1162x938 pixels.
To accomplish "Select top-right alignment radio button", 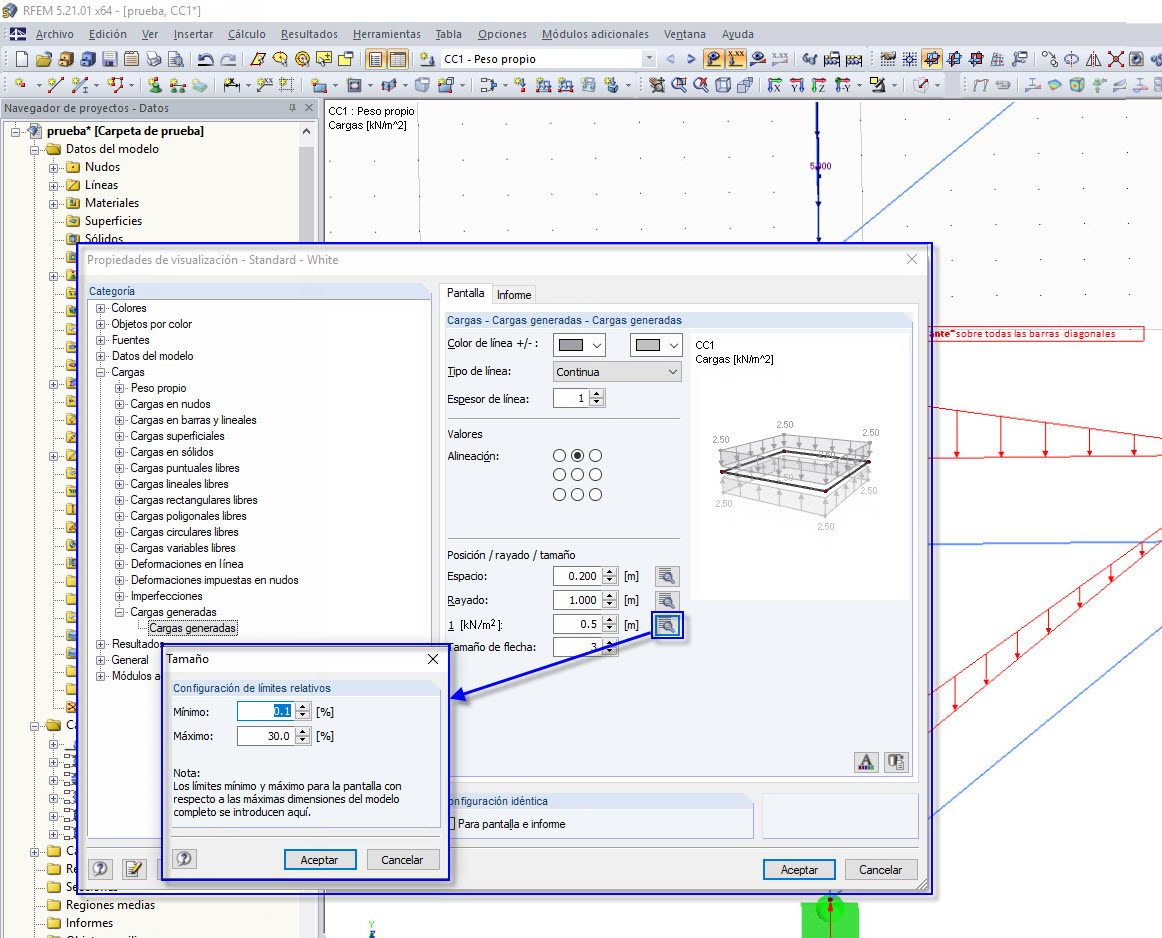I will (596, 456).
